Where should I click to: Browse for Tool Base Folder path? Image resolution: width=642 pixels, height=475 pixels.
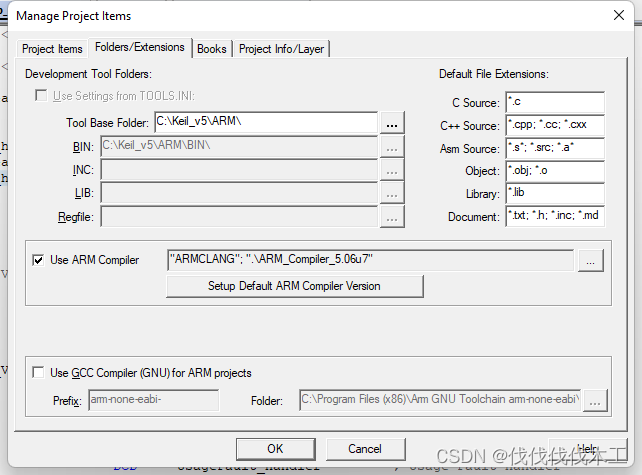(x=392, y=122)
